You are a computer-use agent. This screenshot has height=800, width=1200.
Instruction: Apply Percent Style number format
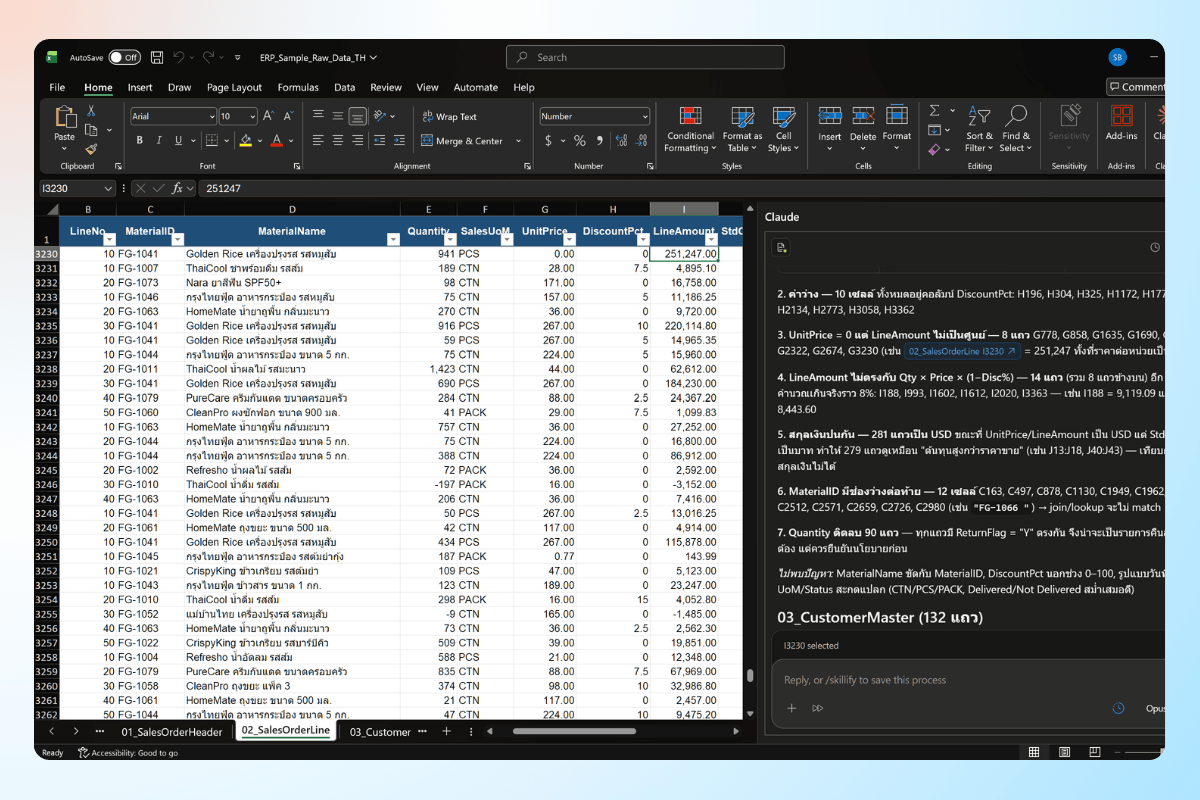pos(580,141)
